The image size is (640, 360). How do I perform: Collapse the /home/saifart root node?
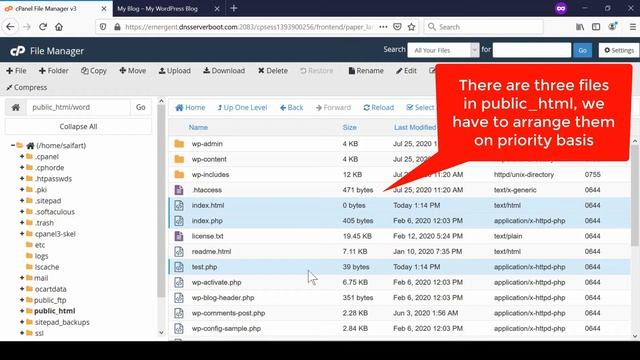click(13, 145)
